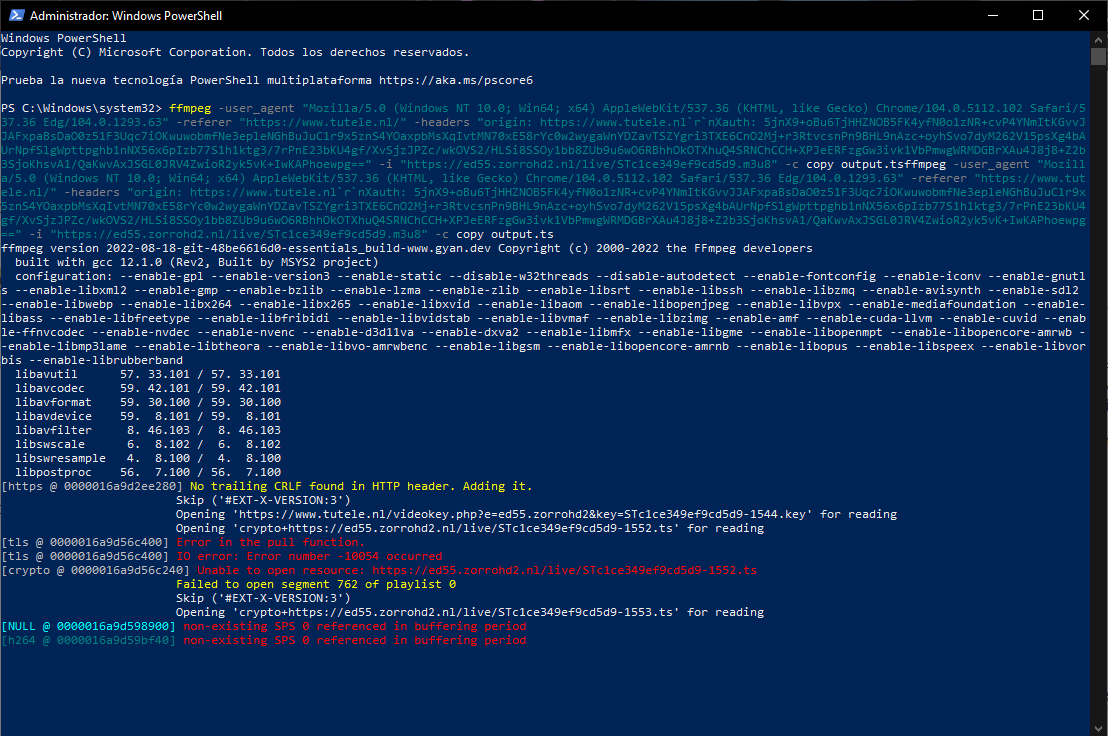This screenshot has height=736, width=1116.
Task: Close the PowerShell window
Action: 1084,15
